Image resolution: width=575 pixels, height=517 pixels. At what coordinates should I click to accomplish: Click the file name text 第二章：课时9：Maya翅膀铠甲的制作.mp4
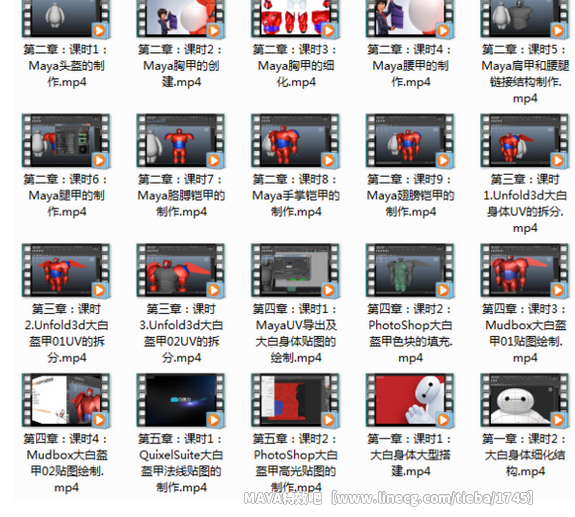pos(410,195)
